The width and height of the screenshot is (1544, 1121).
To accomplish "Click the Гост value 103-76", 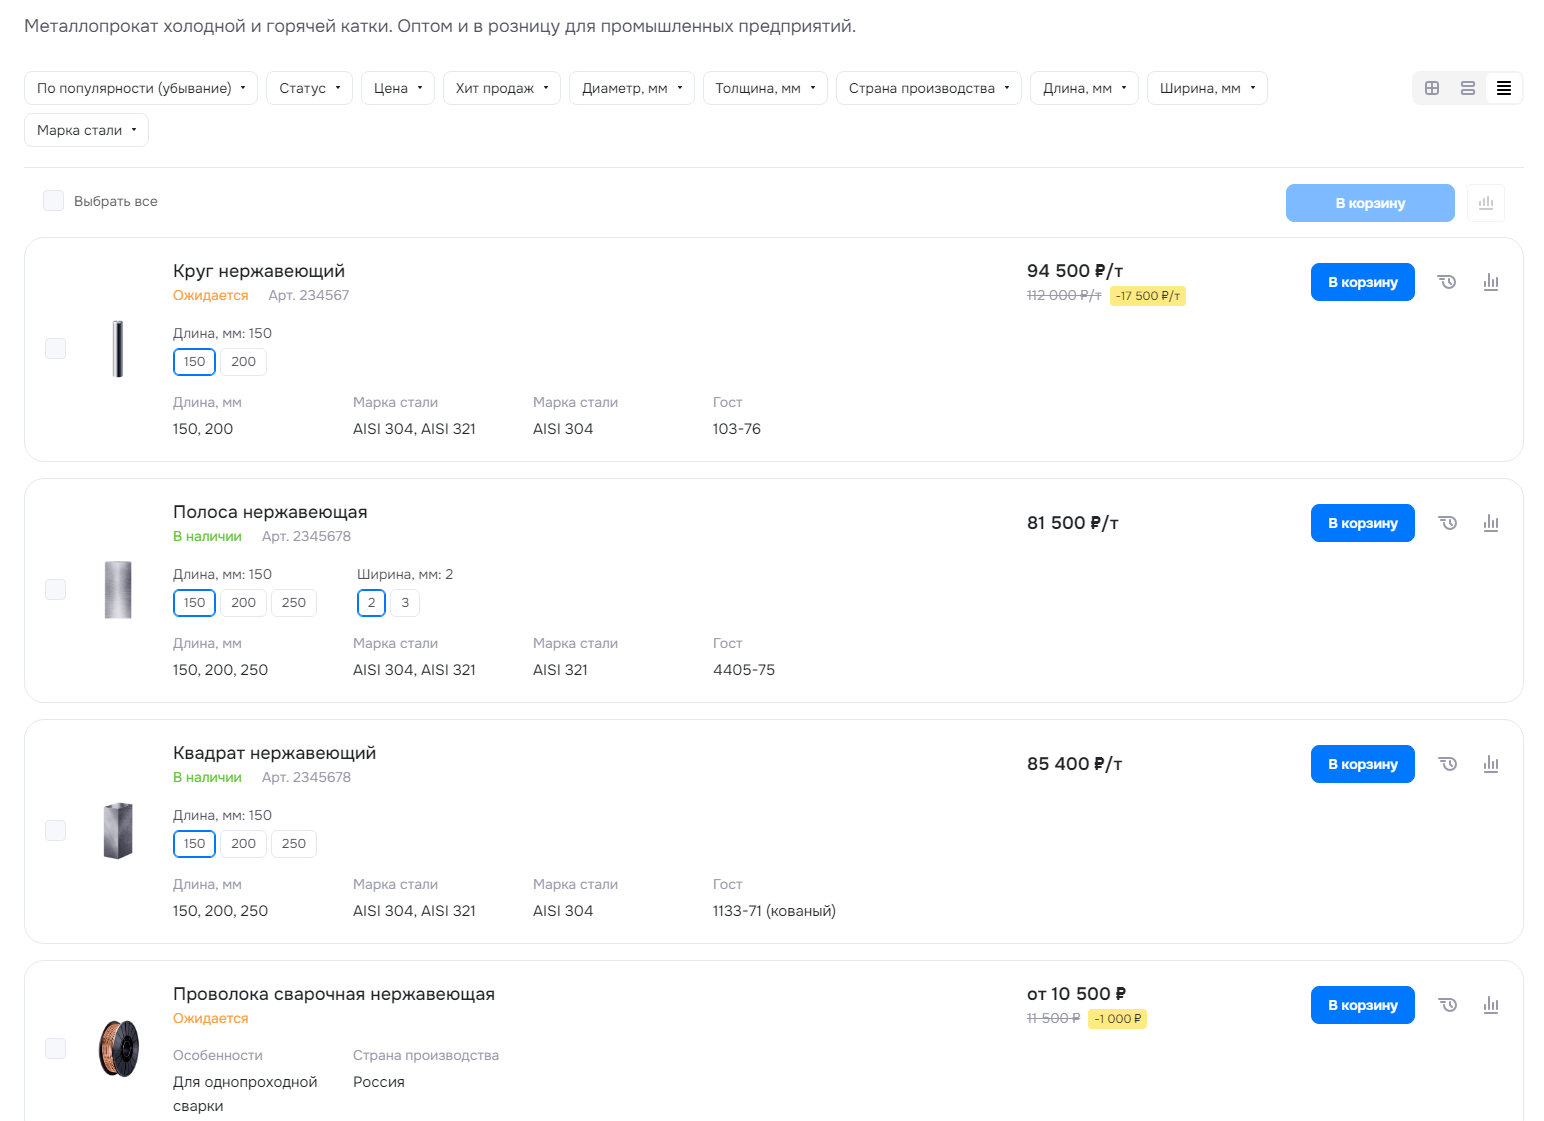I will coord(737,429).
